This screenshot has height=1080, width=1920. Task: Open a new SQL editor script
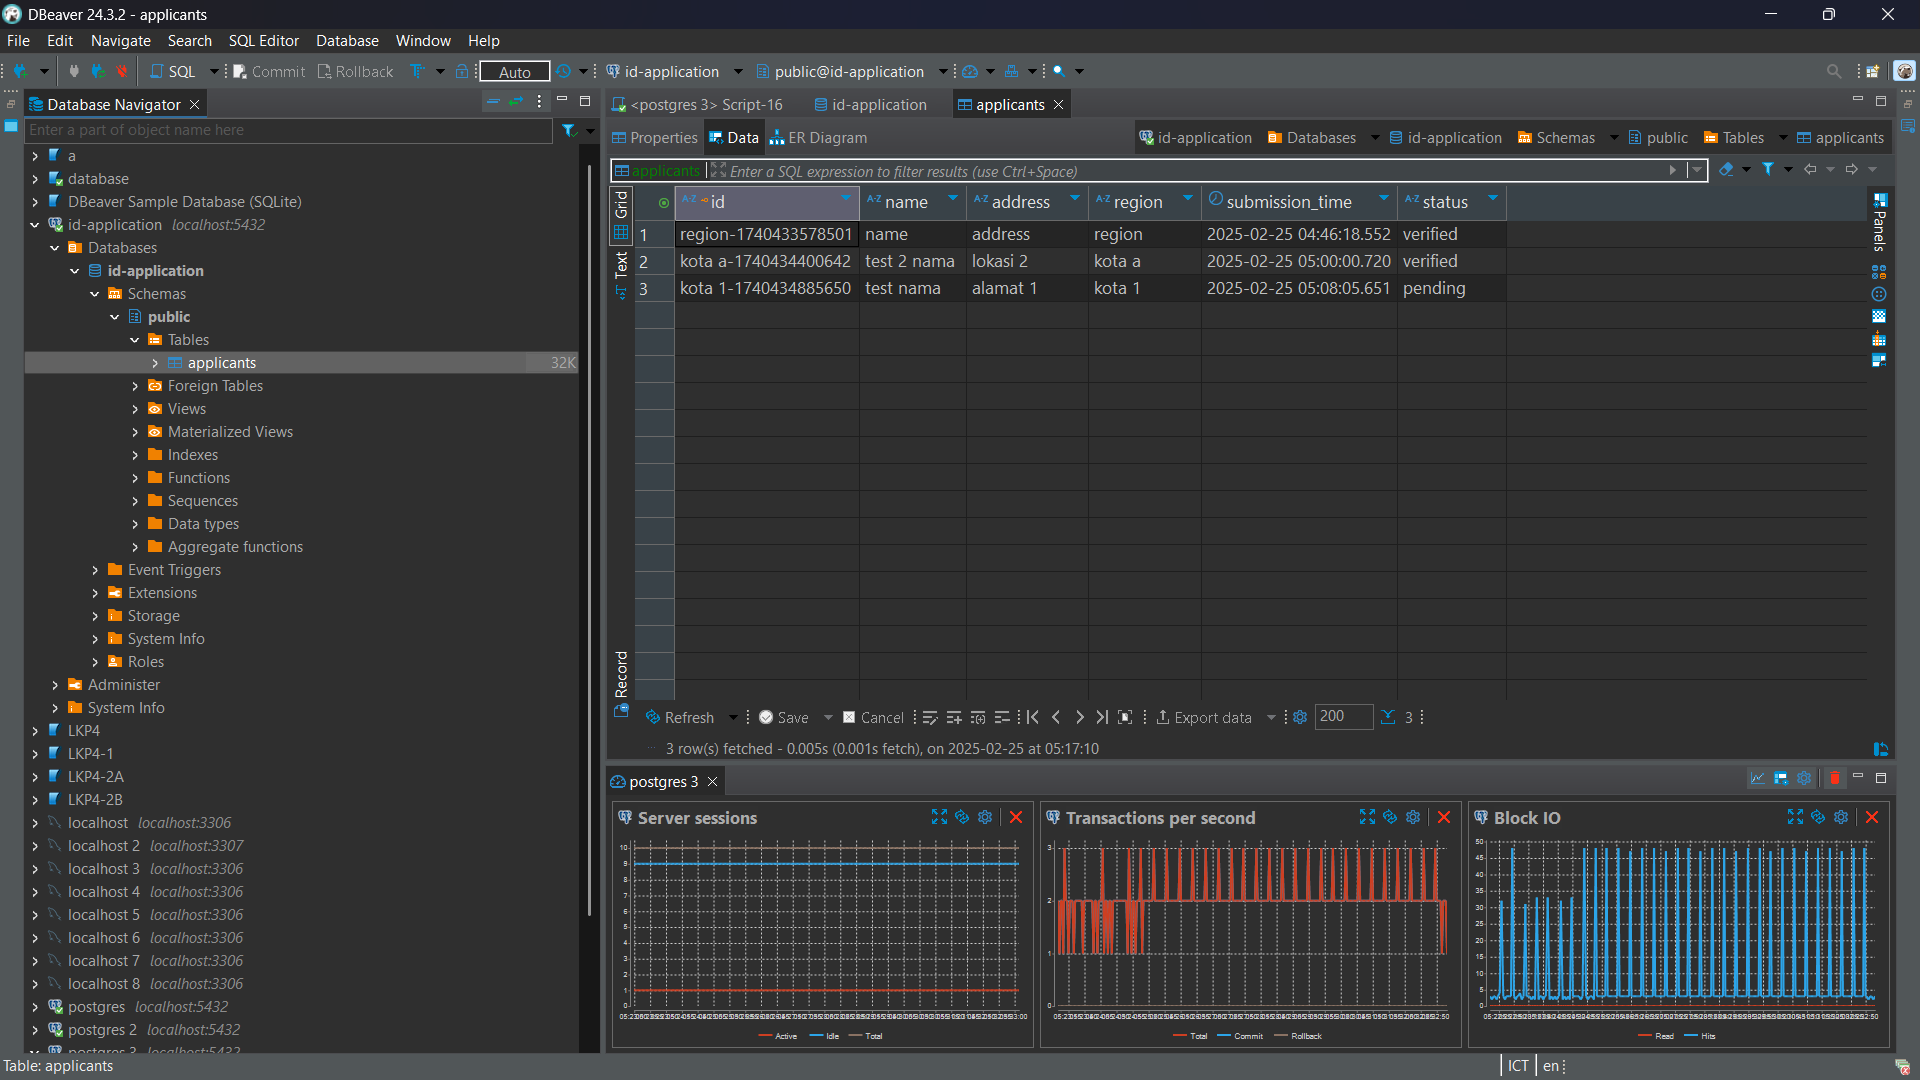[173, 71]
